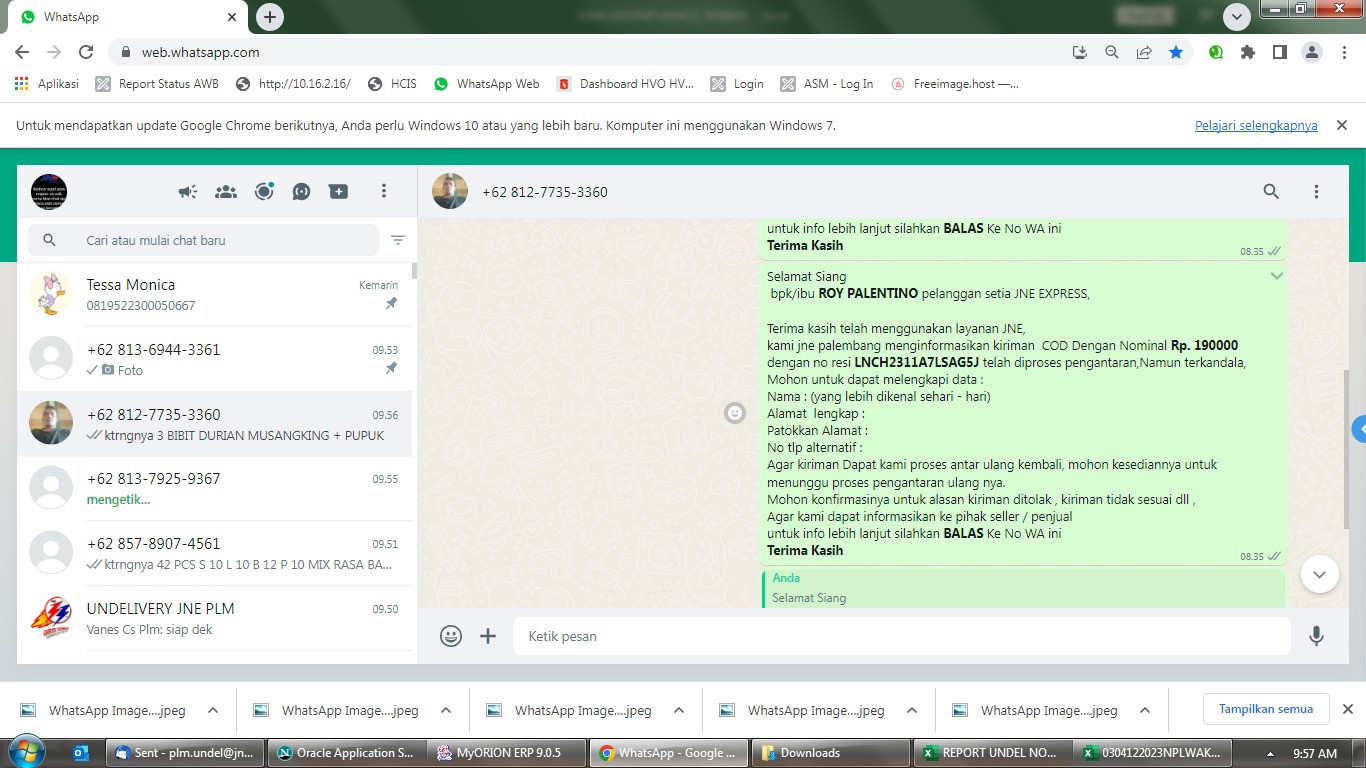
Task: Reload the WhatsApp Web page
Action: tap(86, 52)
